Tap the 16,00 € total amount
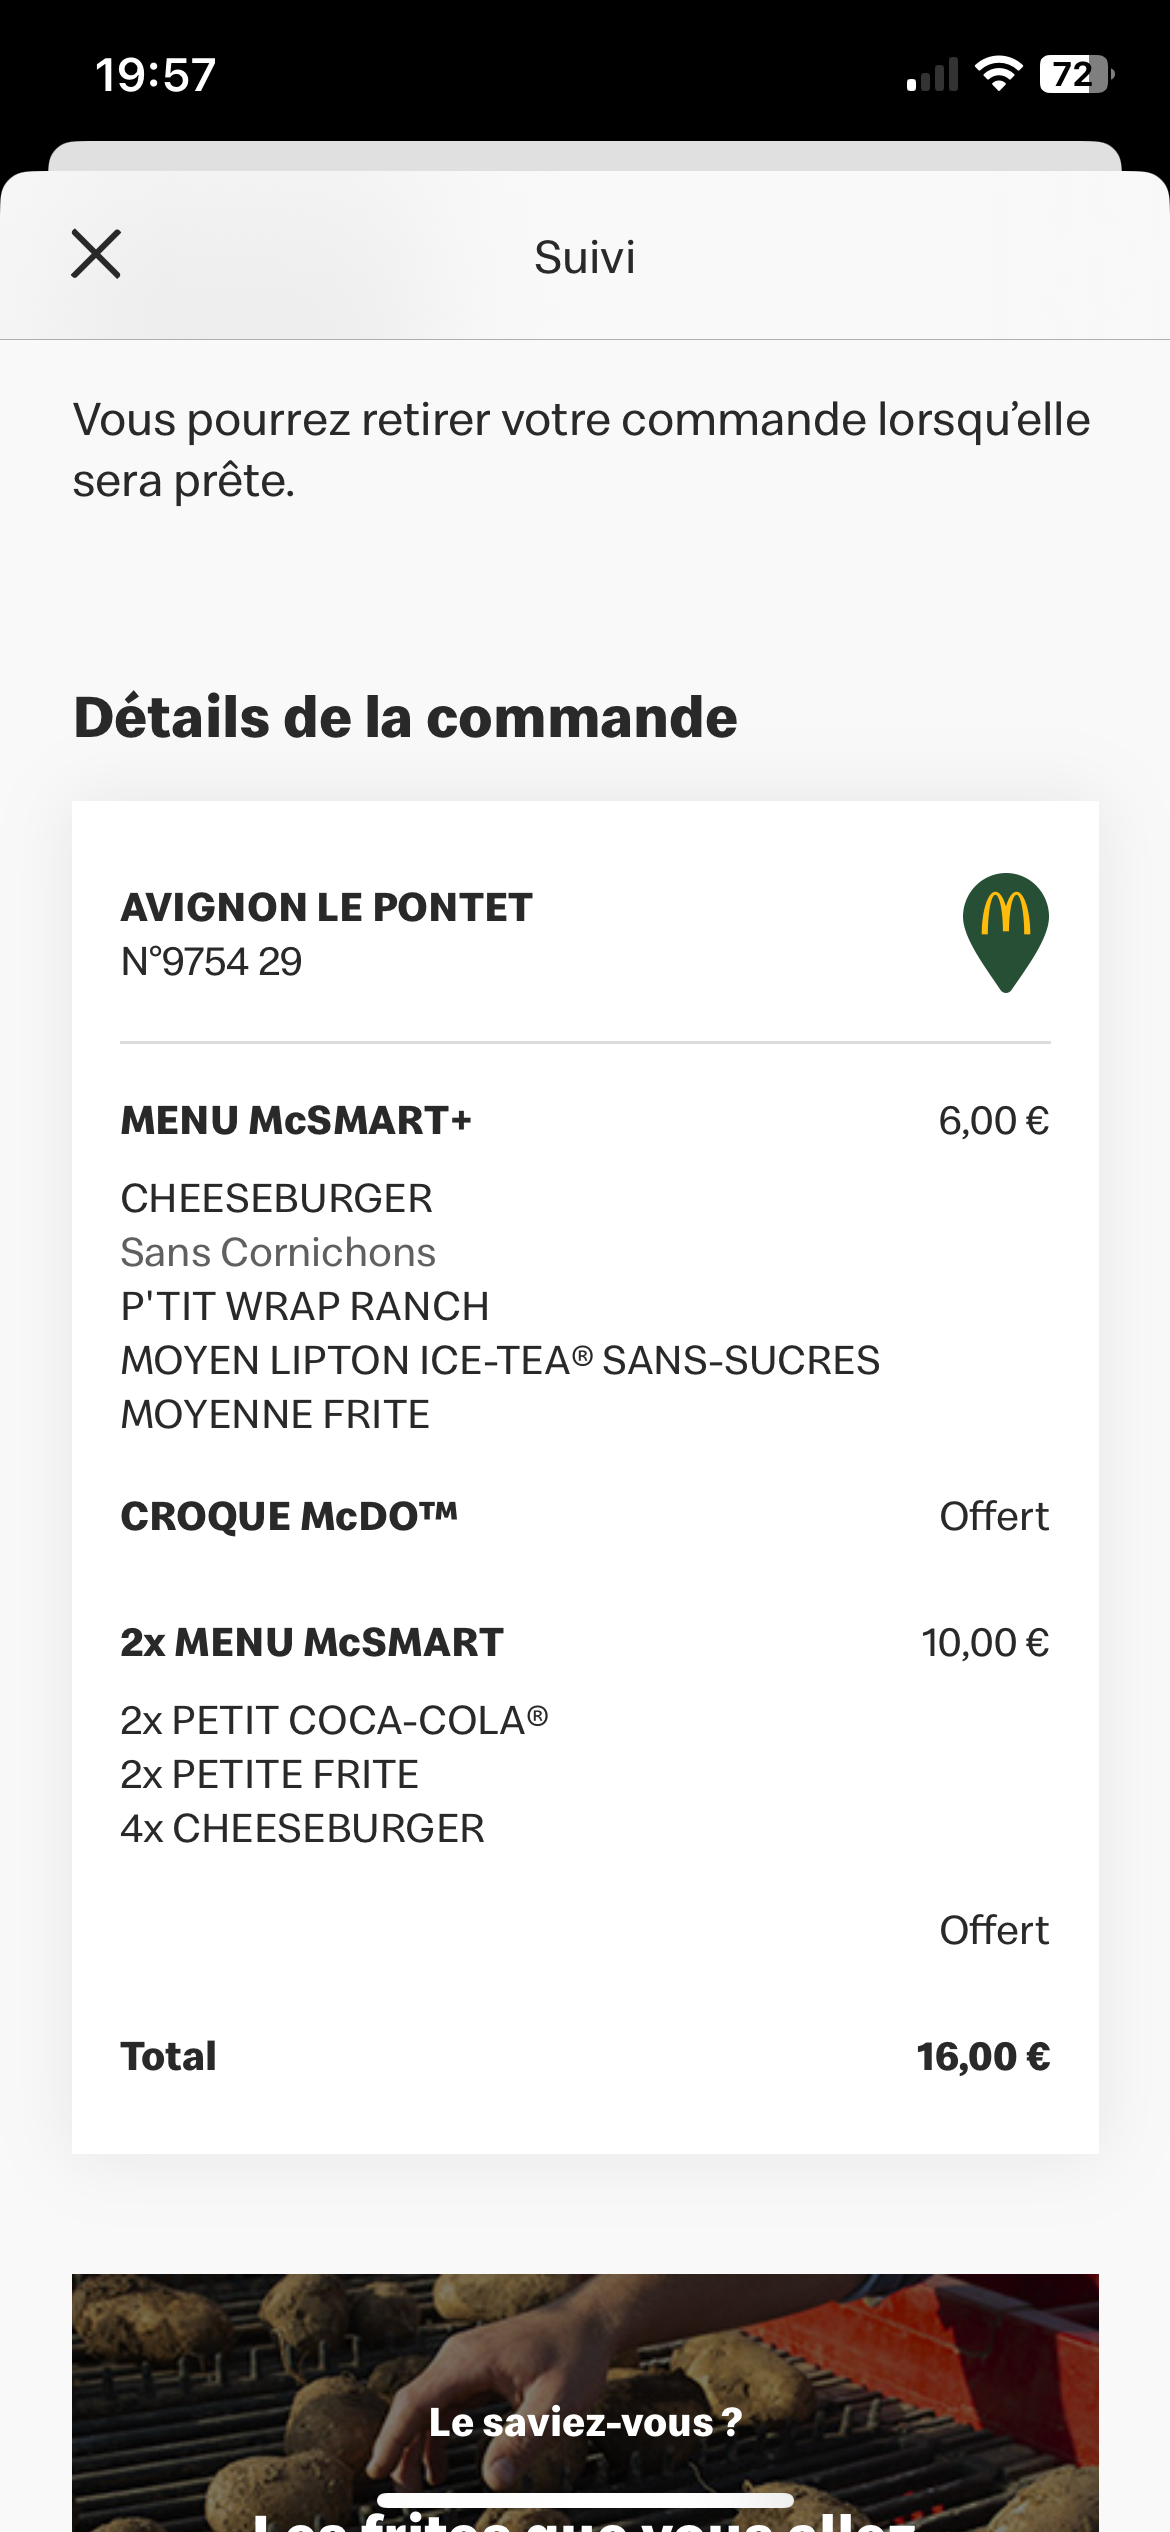 coord(983,2057)
